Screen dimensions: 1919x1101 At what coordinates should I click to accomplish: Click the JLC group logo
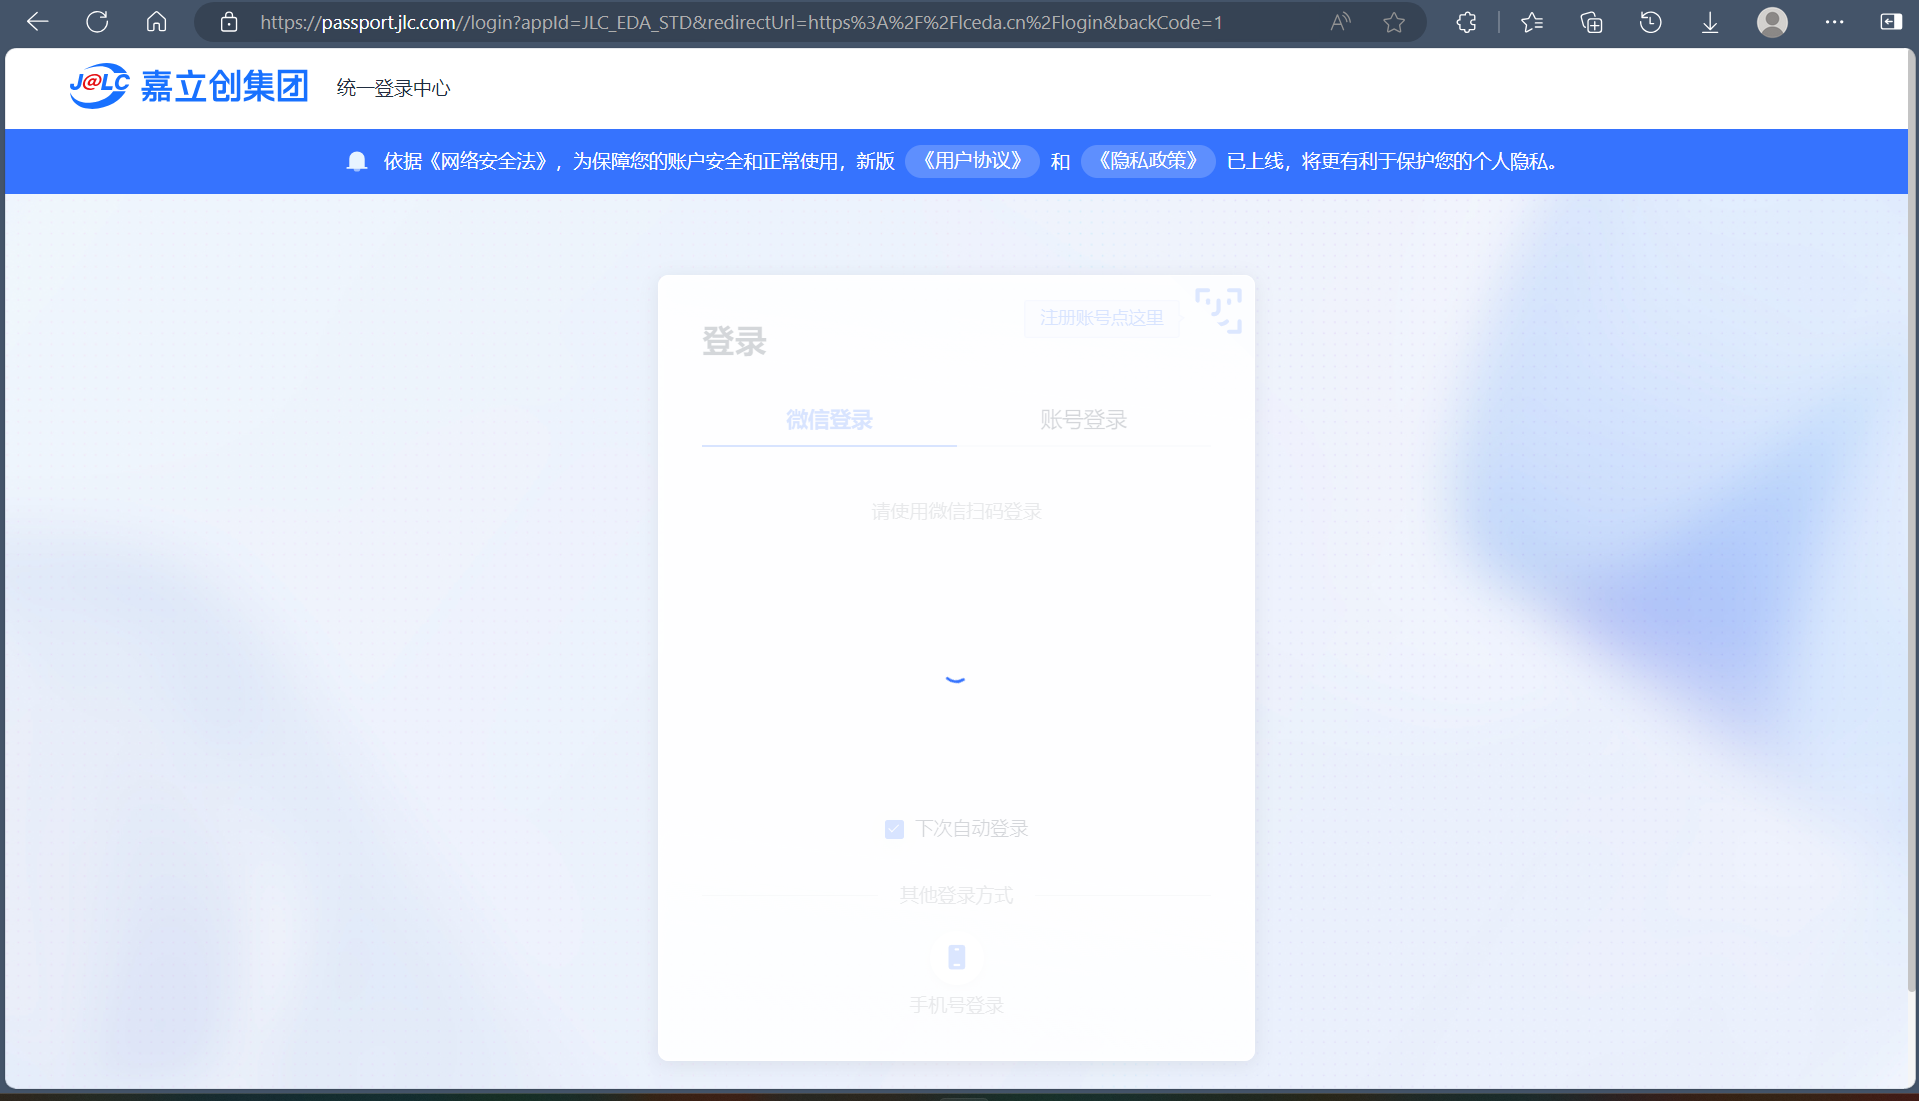(x=189, y=87)
